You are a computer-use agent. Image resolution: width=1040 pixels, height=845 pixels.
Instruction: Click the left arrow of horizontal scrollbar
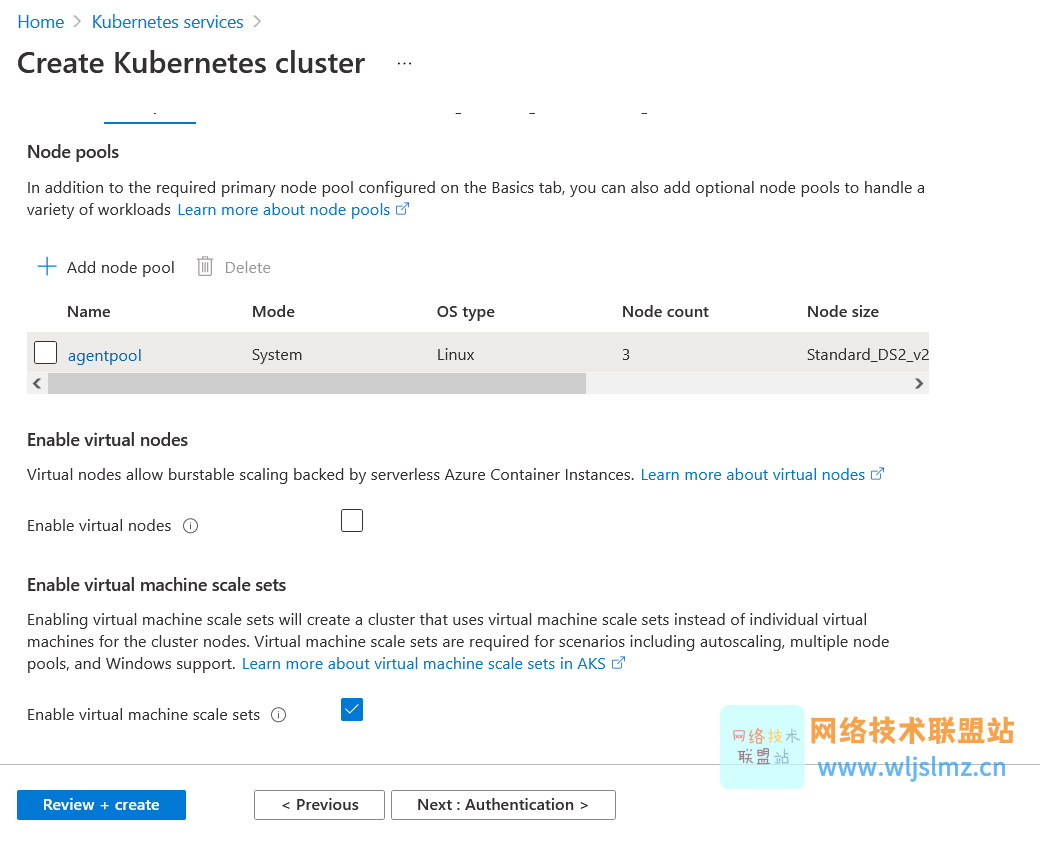[37, 383]
